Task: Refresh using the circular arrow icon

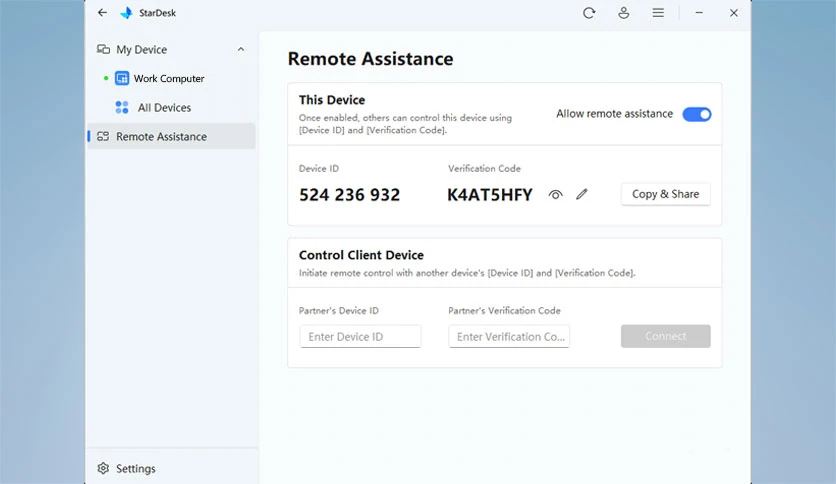Action: coord(589,13)
